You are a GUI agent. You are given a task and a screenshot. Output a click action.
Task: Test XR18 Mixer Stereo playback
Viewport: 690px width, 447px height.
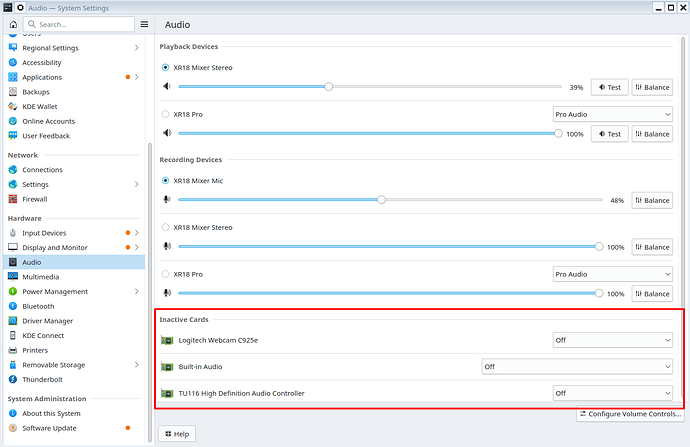tap(609, 87)
